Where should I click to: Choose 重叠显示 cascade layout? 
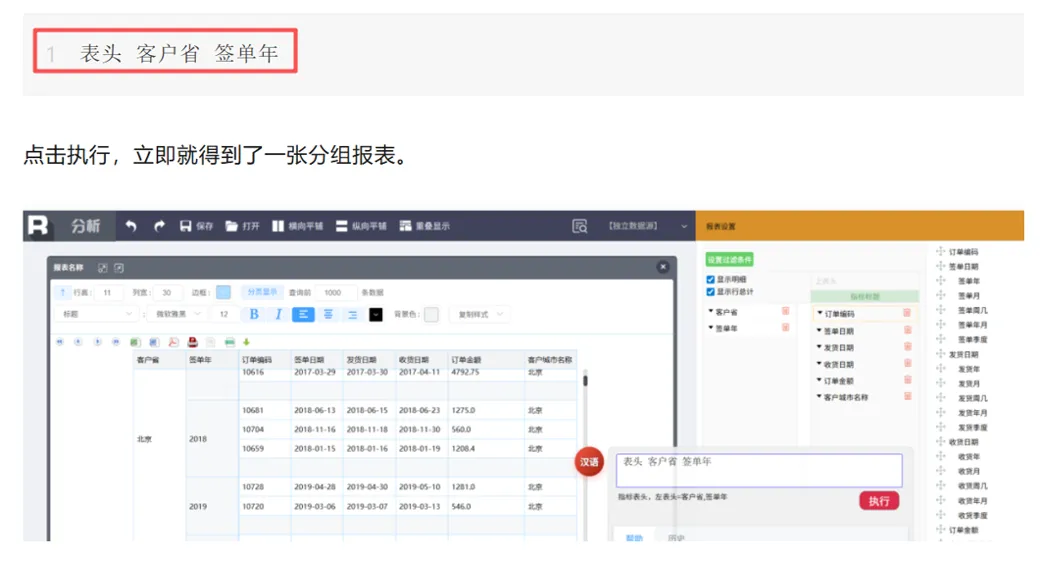point(424,226)
